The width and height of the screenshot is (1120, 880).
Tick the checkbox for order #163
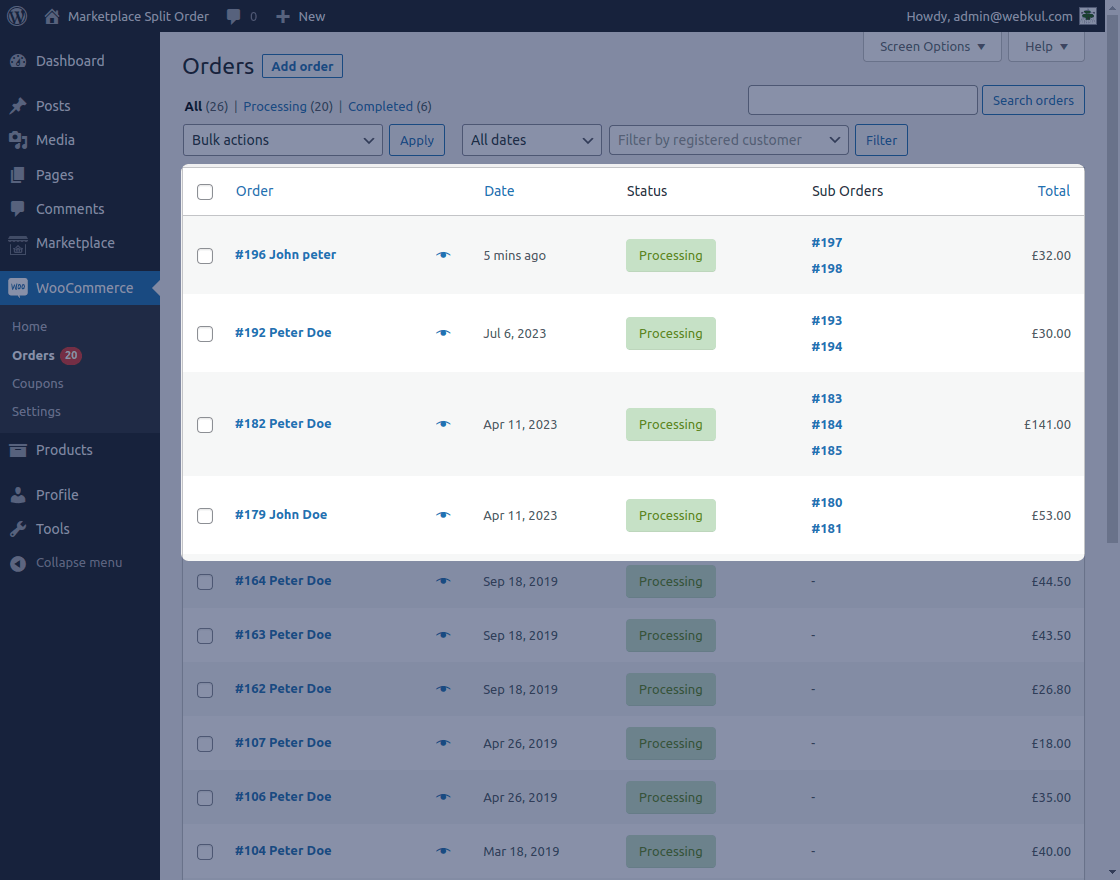tap(205, 636)
